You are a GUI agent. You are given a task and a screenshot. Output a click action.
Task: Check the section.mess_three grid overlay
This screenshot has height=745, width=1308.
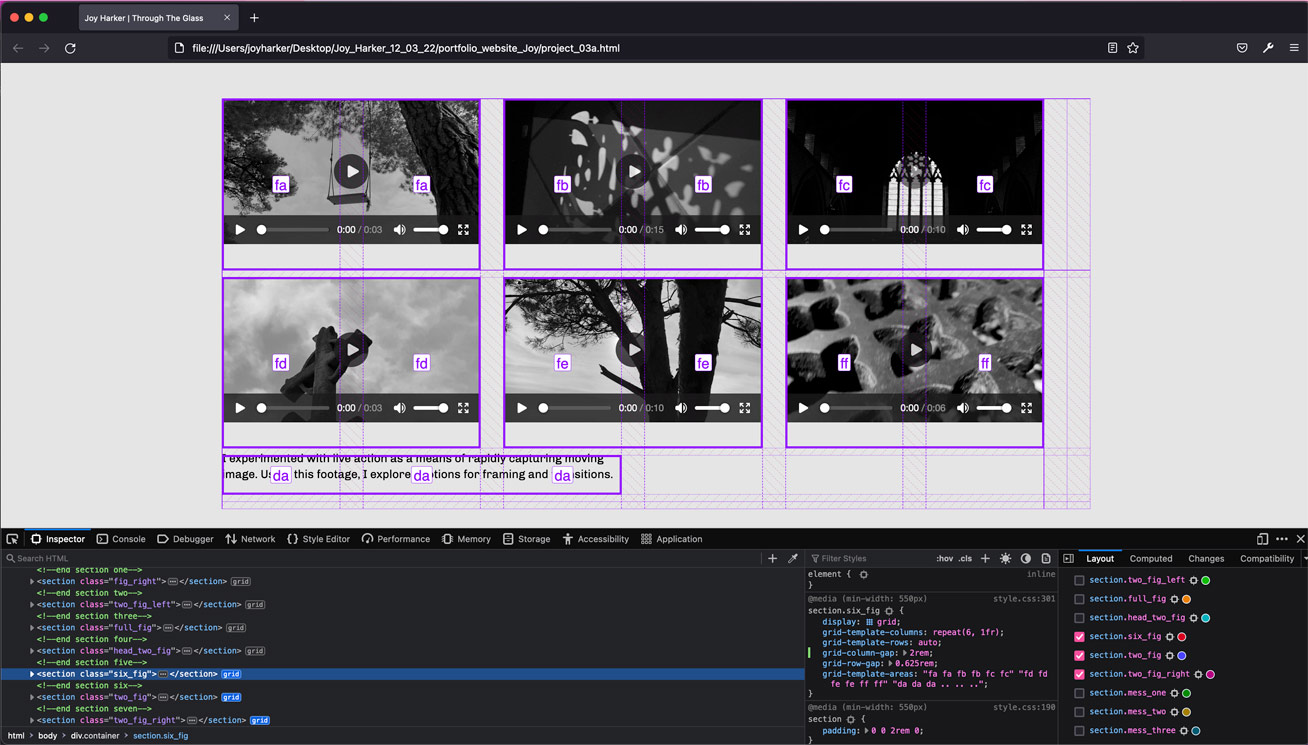[x=1079, y=731]
